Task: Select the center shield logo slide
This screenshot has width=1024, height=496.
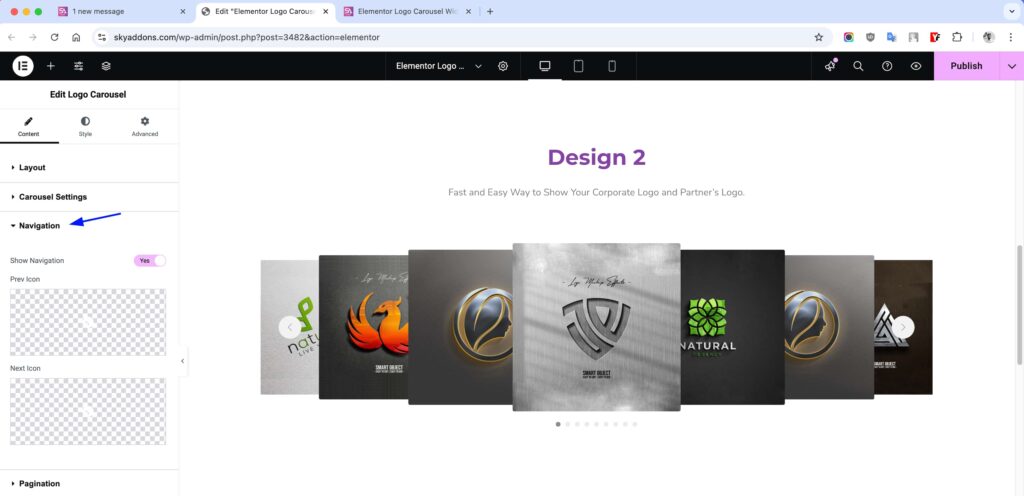Action: (x=596, y=327)
